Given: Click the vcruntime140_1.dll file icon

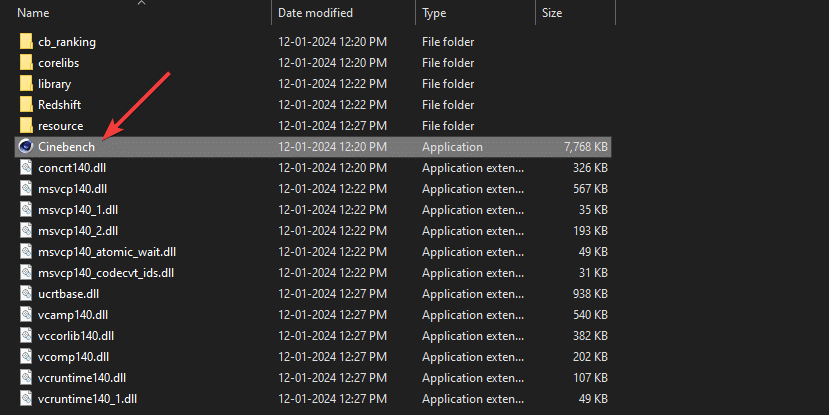Looking at the screenshot, I should click(x=26, y=399).
